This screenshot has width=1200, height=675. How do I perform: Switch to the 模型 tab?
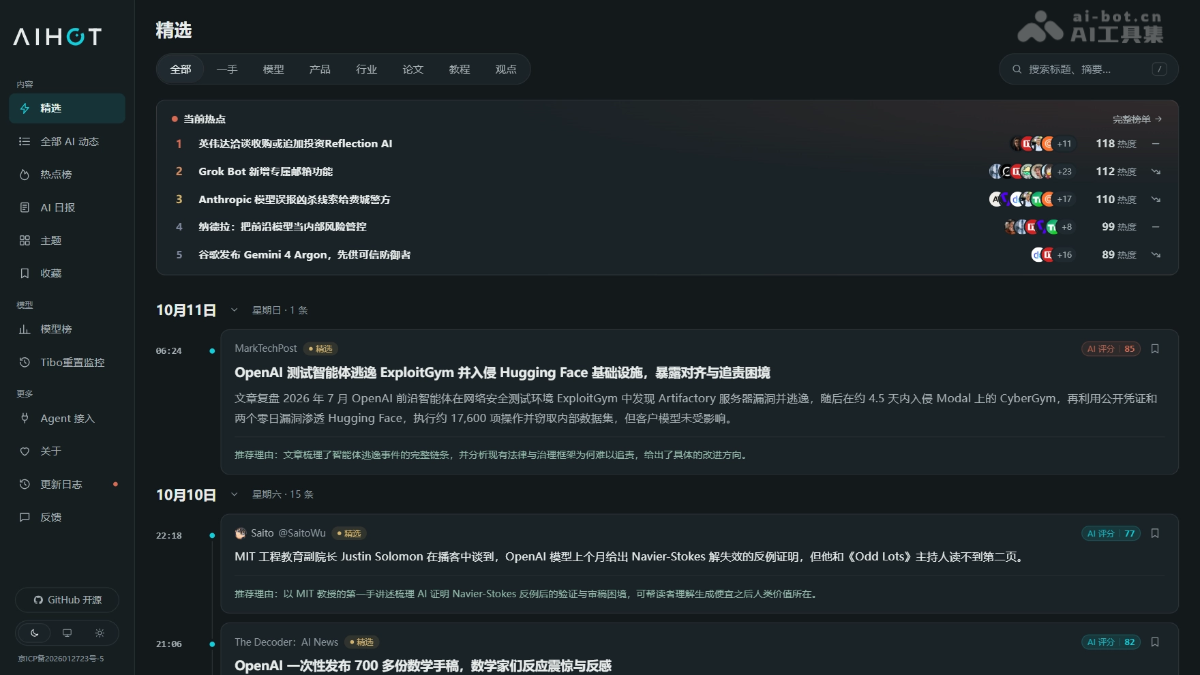[273, 69]
